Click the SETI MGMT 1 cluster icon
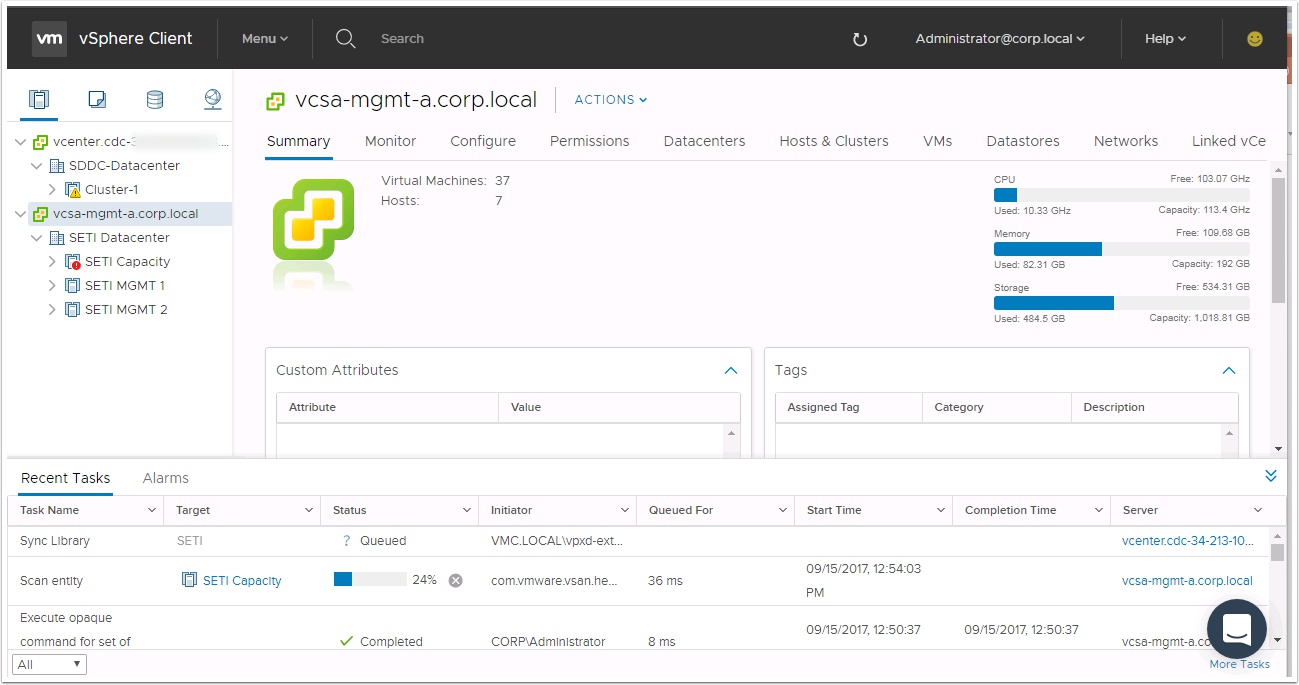Viewport: 1299px width, 685px height. click(72, 286)
